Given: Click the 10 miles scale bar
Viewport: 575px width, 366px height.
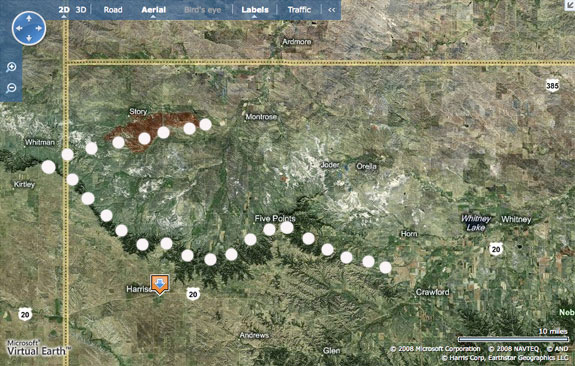Looking at the screenshot, I should [513, 339].
